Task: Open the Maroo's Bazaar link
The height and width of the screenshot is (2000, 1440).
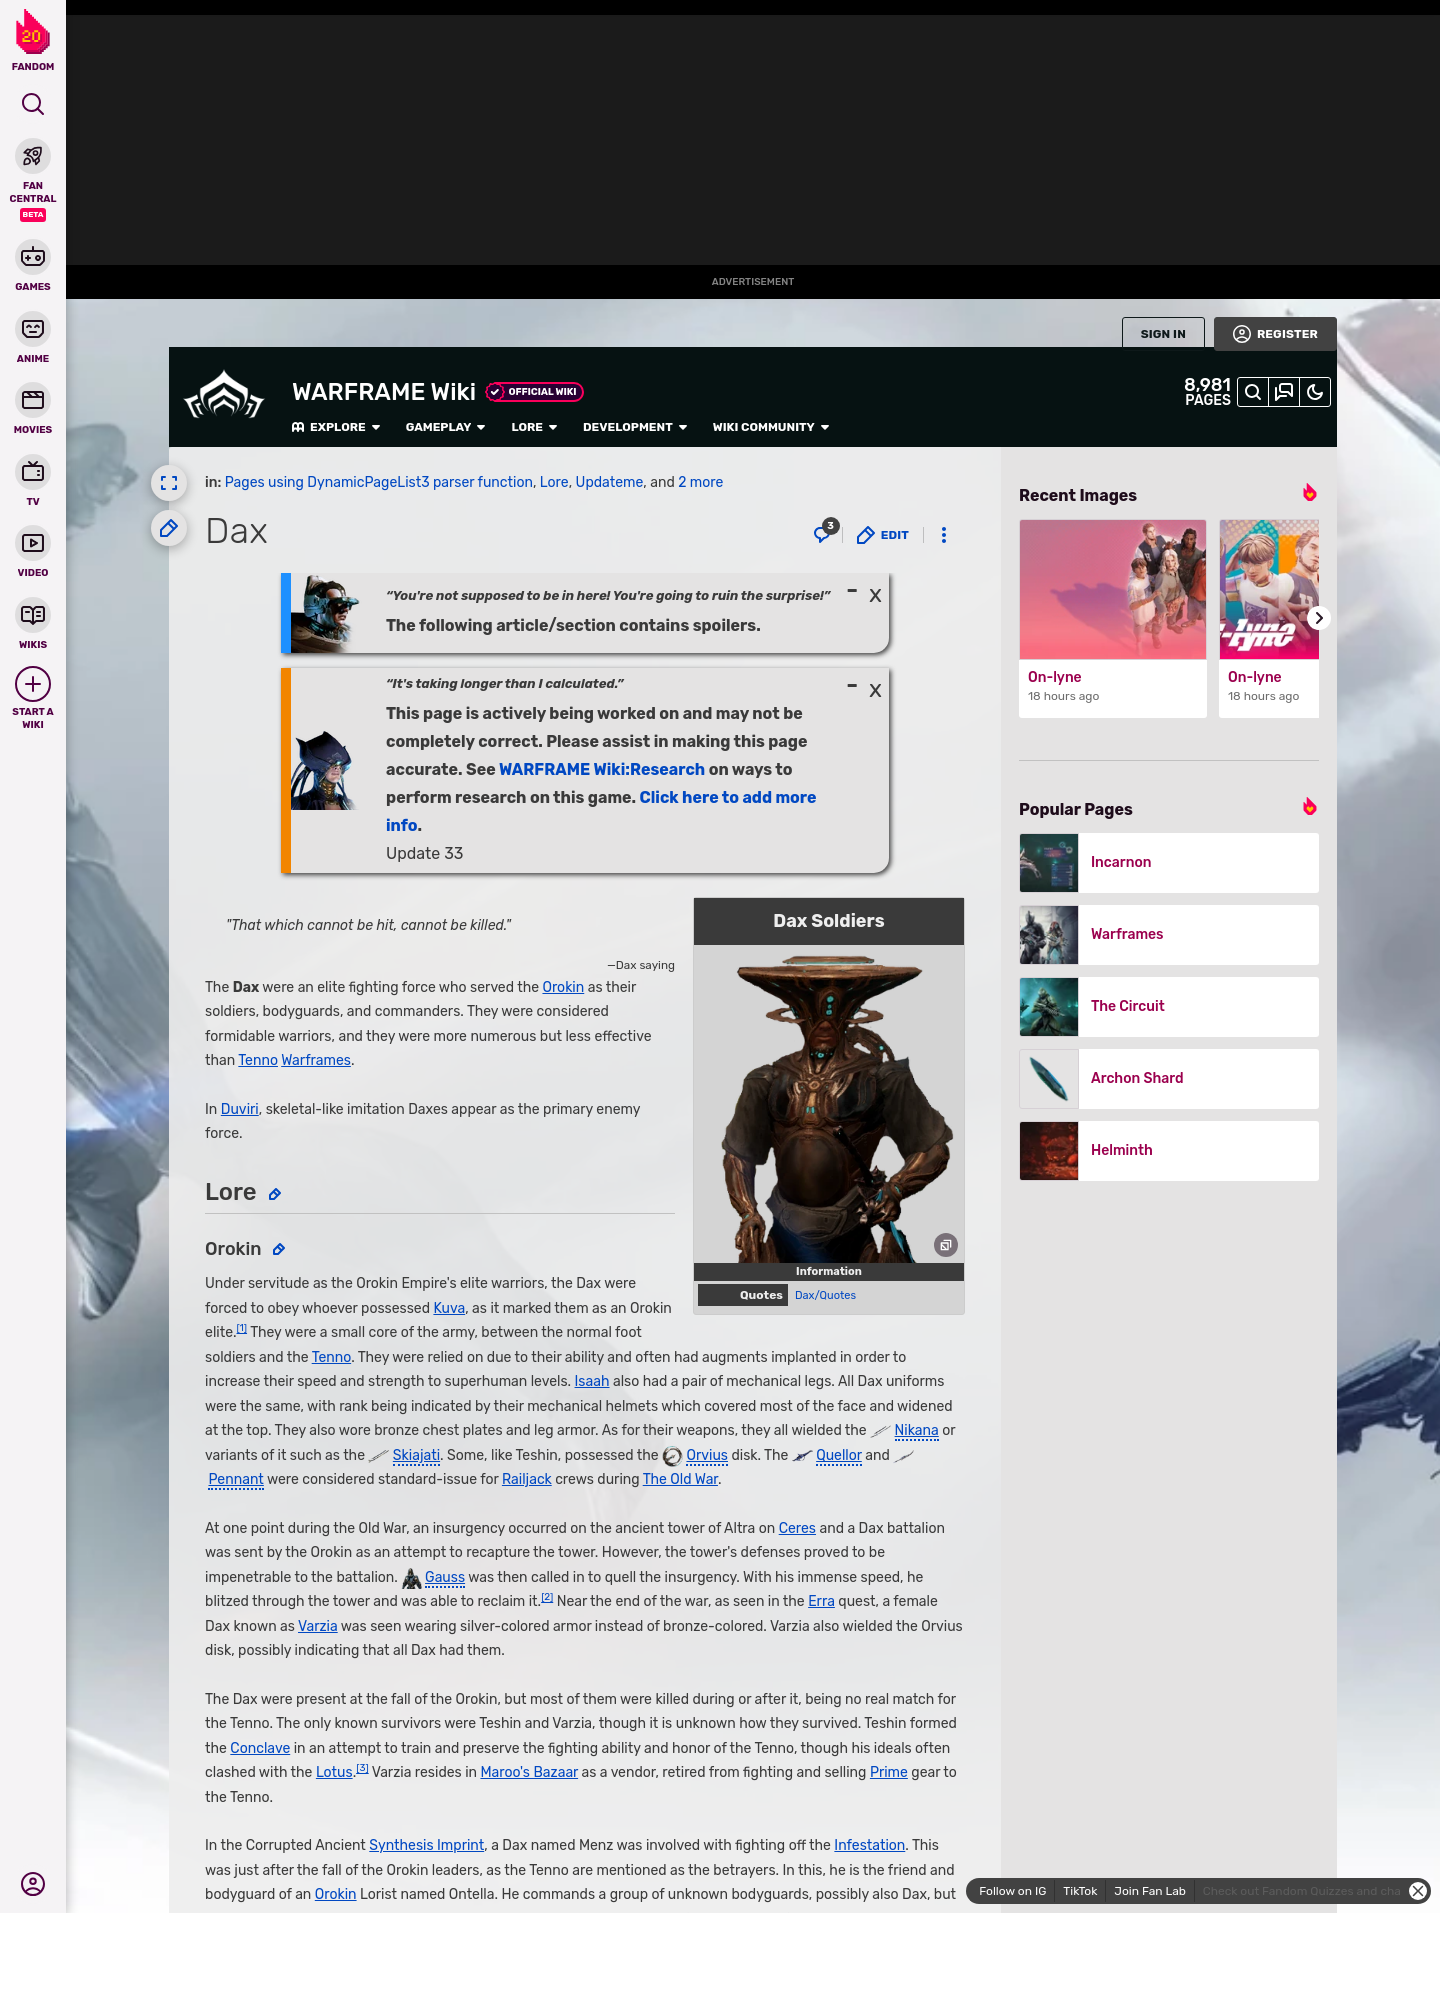Action: (529, 1772)
